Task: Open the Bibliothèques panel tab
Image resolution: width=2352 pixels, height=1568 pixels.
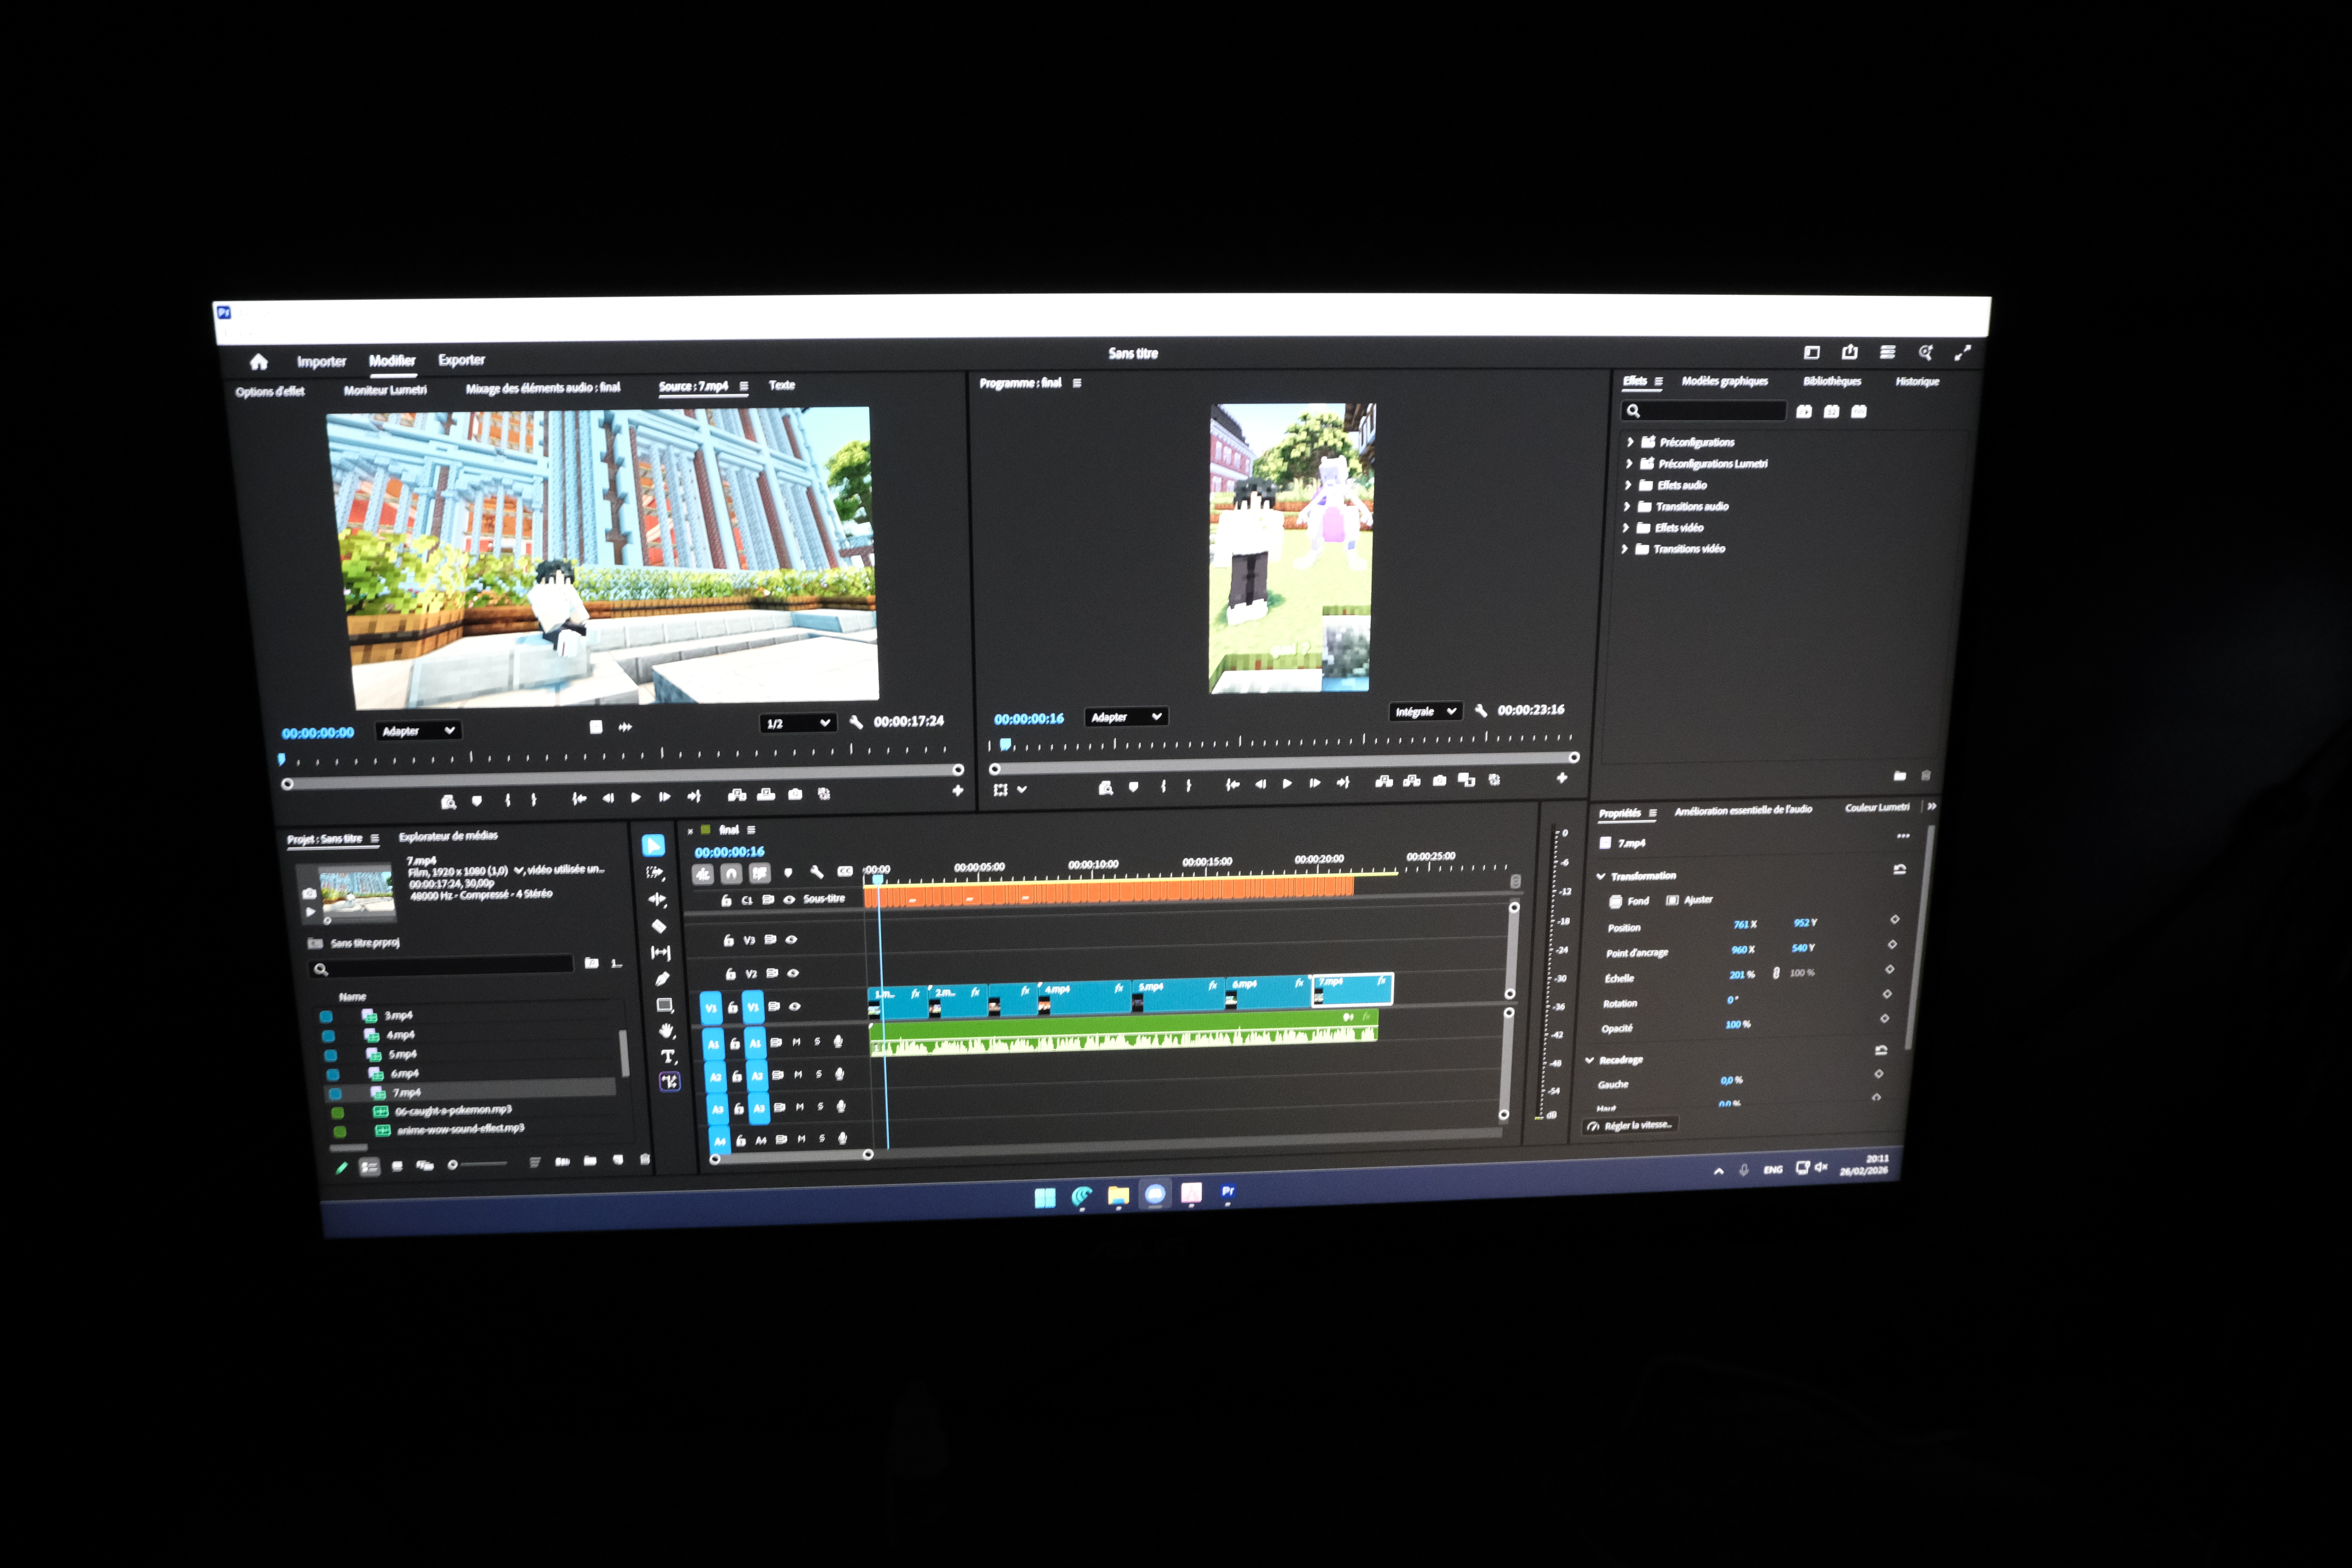Action: pos(1831,381)
